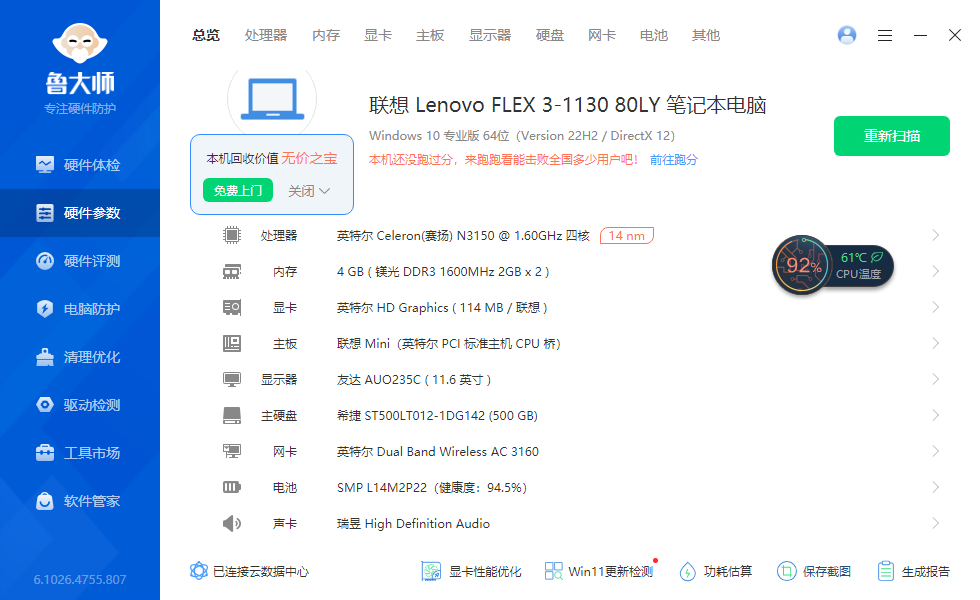The height and width of the screenshot is (600, 980).
Task: Expand the 主板 row chevron
Action: [x=936, y=343]
